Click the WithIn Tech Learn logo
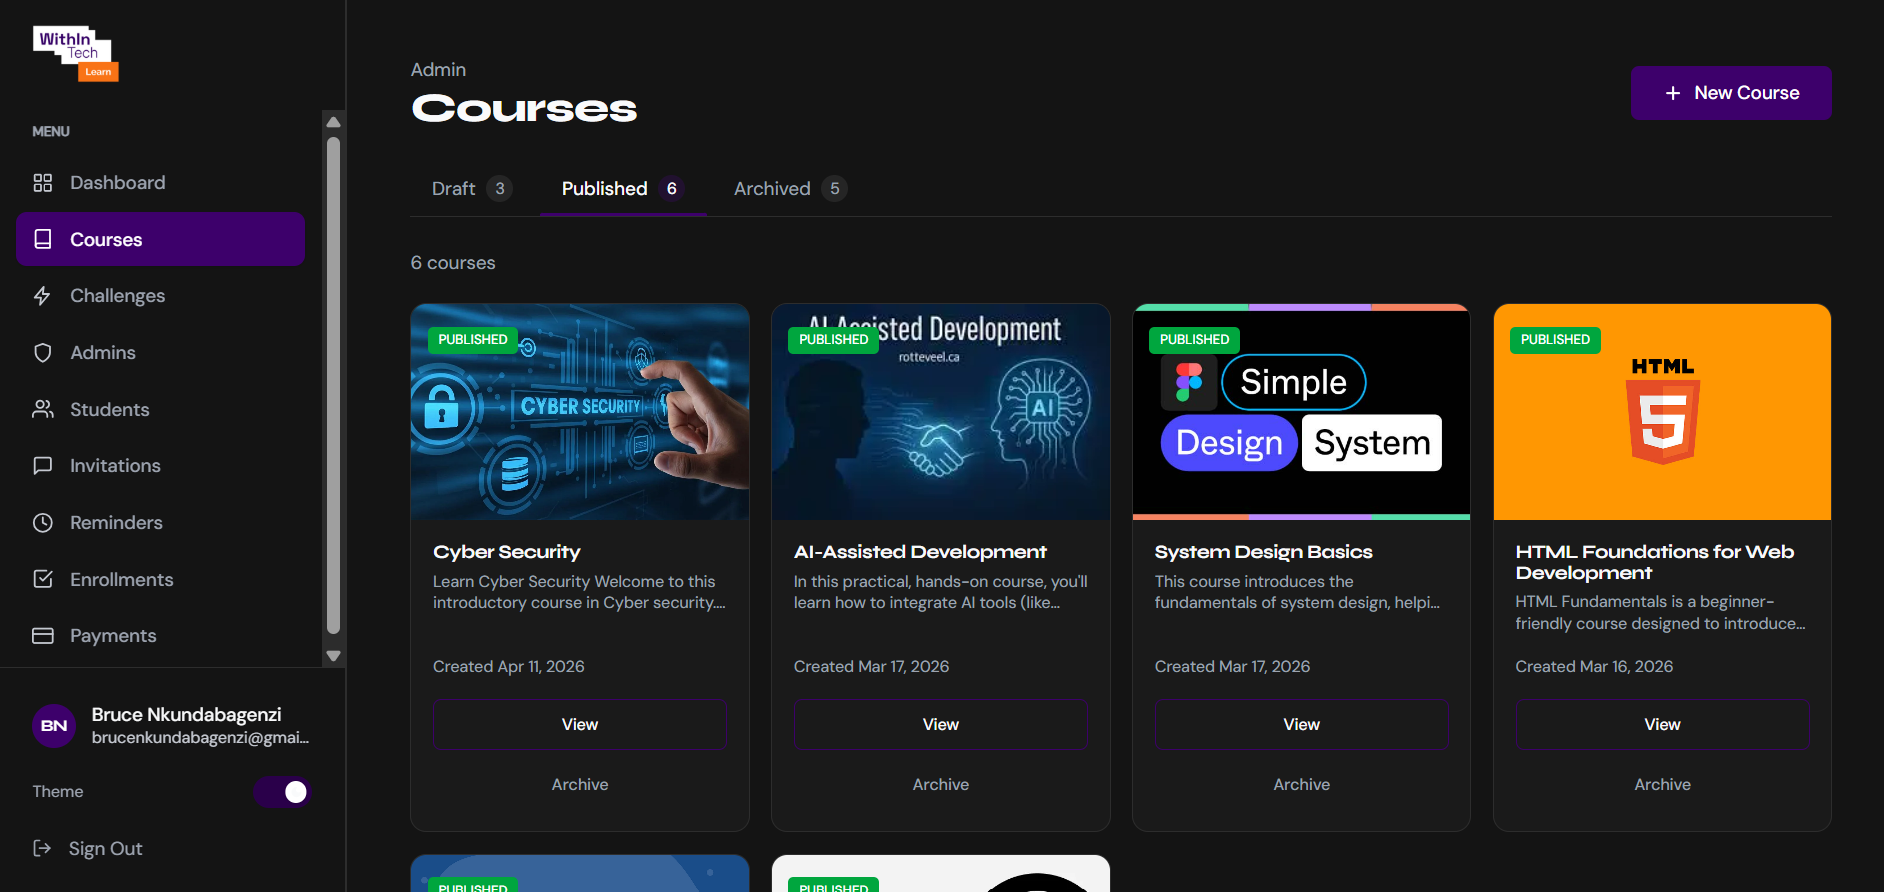Image resolution: width=1884 pixels, height=892 pixels. tap(76, 53)
